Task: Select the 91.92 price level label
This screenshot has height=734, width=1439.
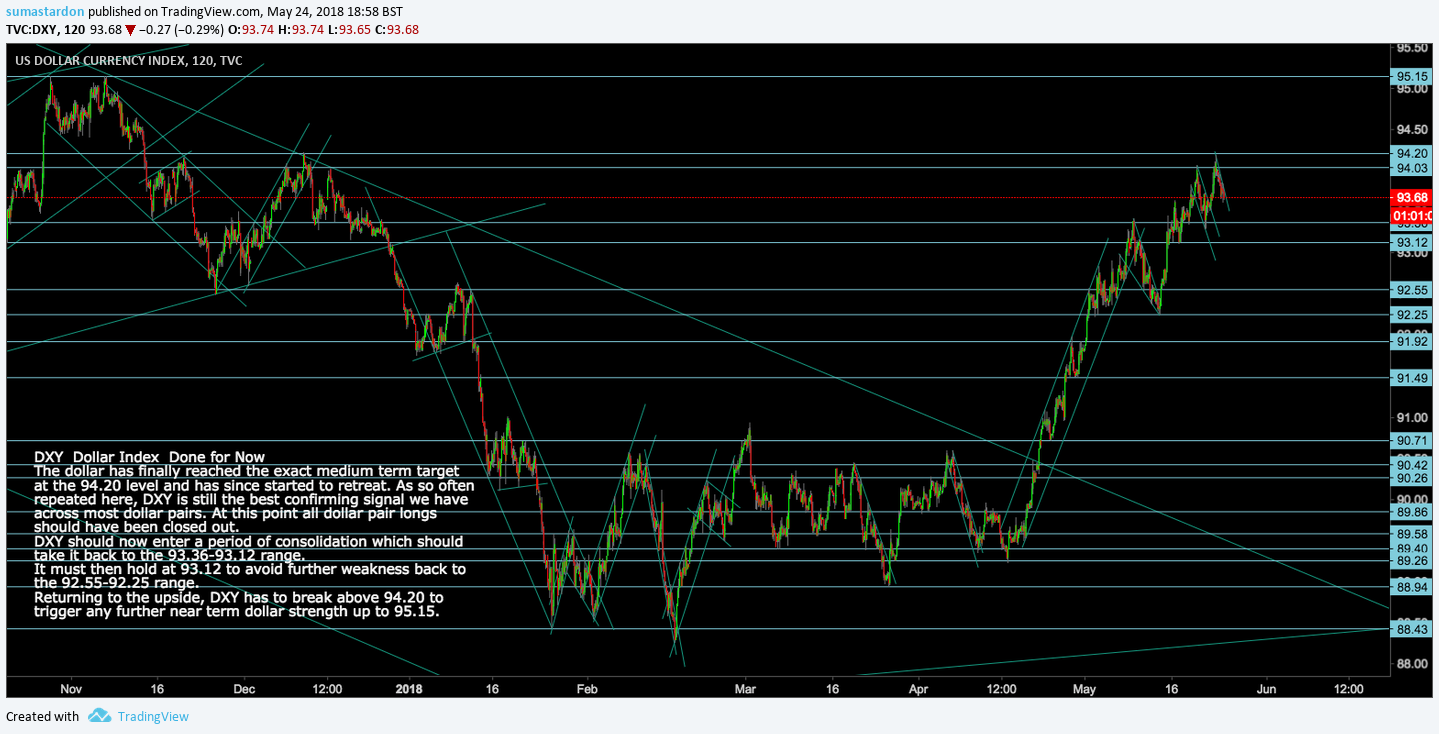Action: pyautogui.click(x=1412, y=341)
